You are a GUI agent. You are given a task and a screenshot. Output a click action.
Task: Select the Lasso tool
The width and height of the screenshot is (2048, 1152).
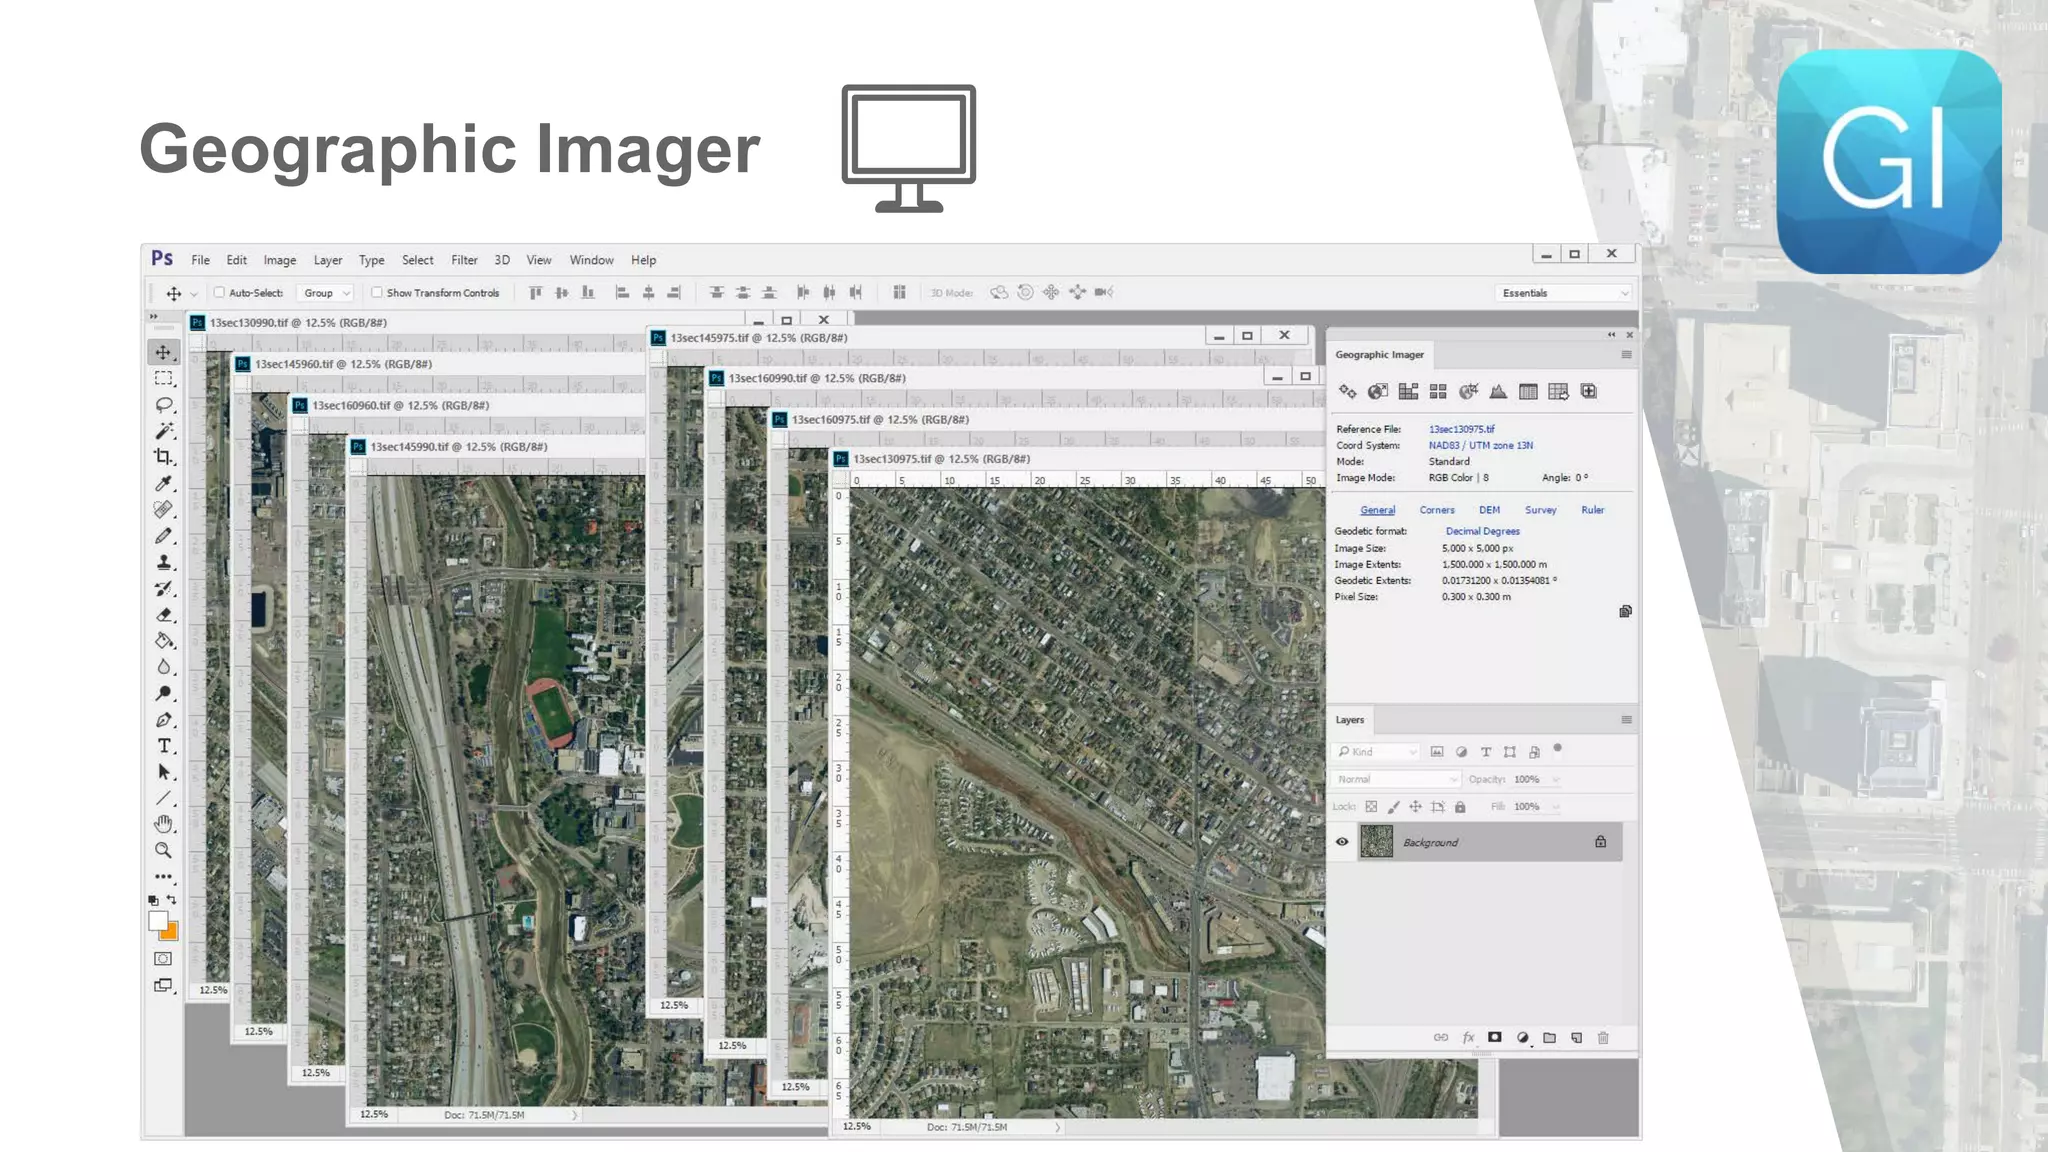tap(164, 405)
